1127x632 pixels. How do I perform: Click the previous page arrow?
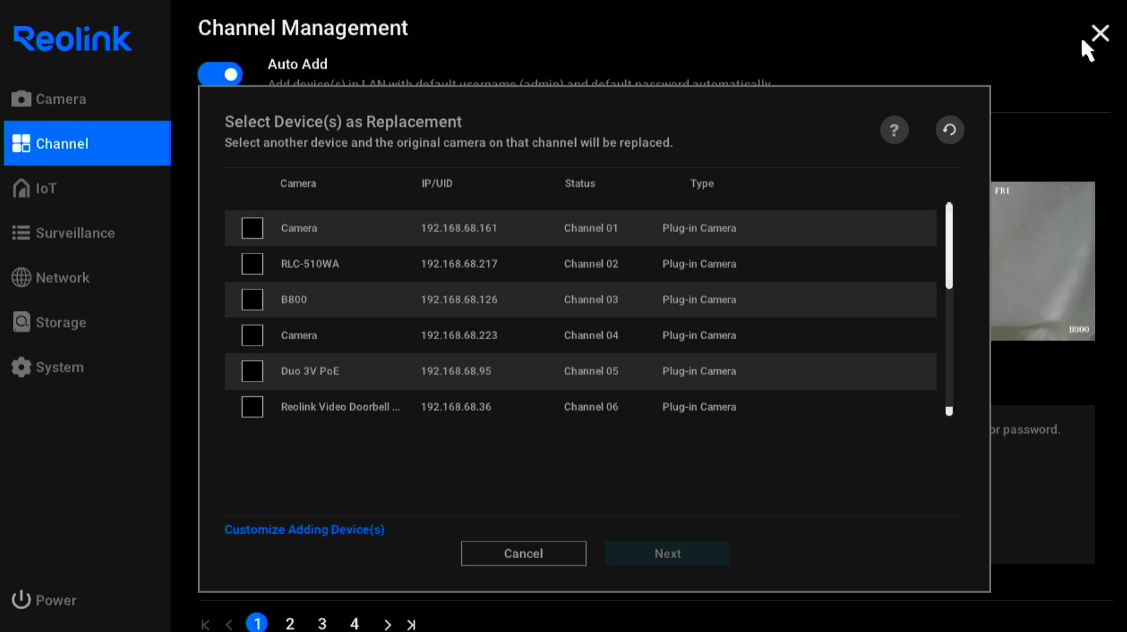pos(229,625)
